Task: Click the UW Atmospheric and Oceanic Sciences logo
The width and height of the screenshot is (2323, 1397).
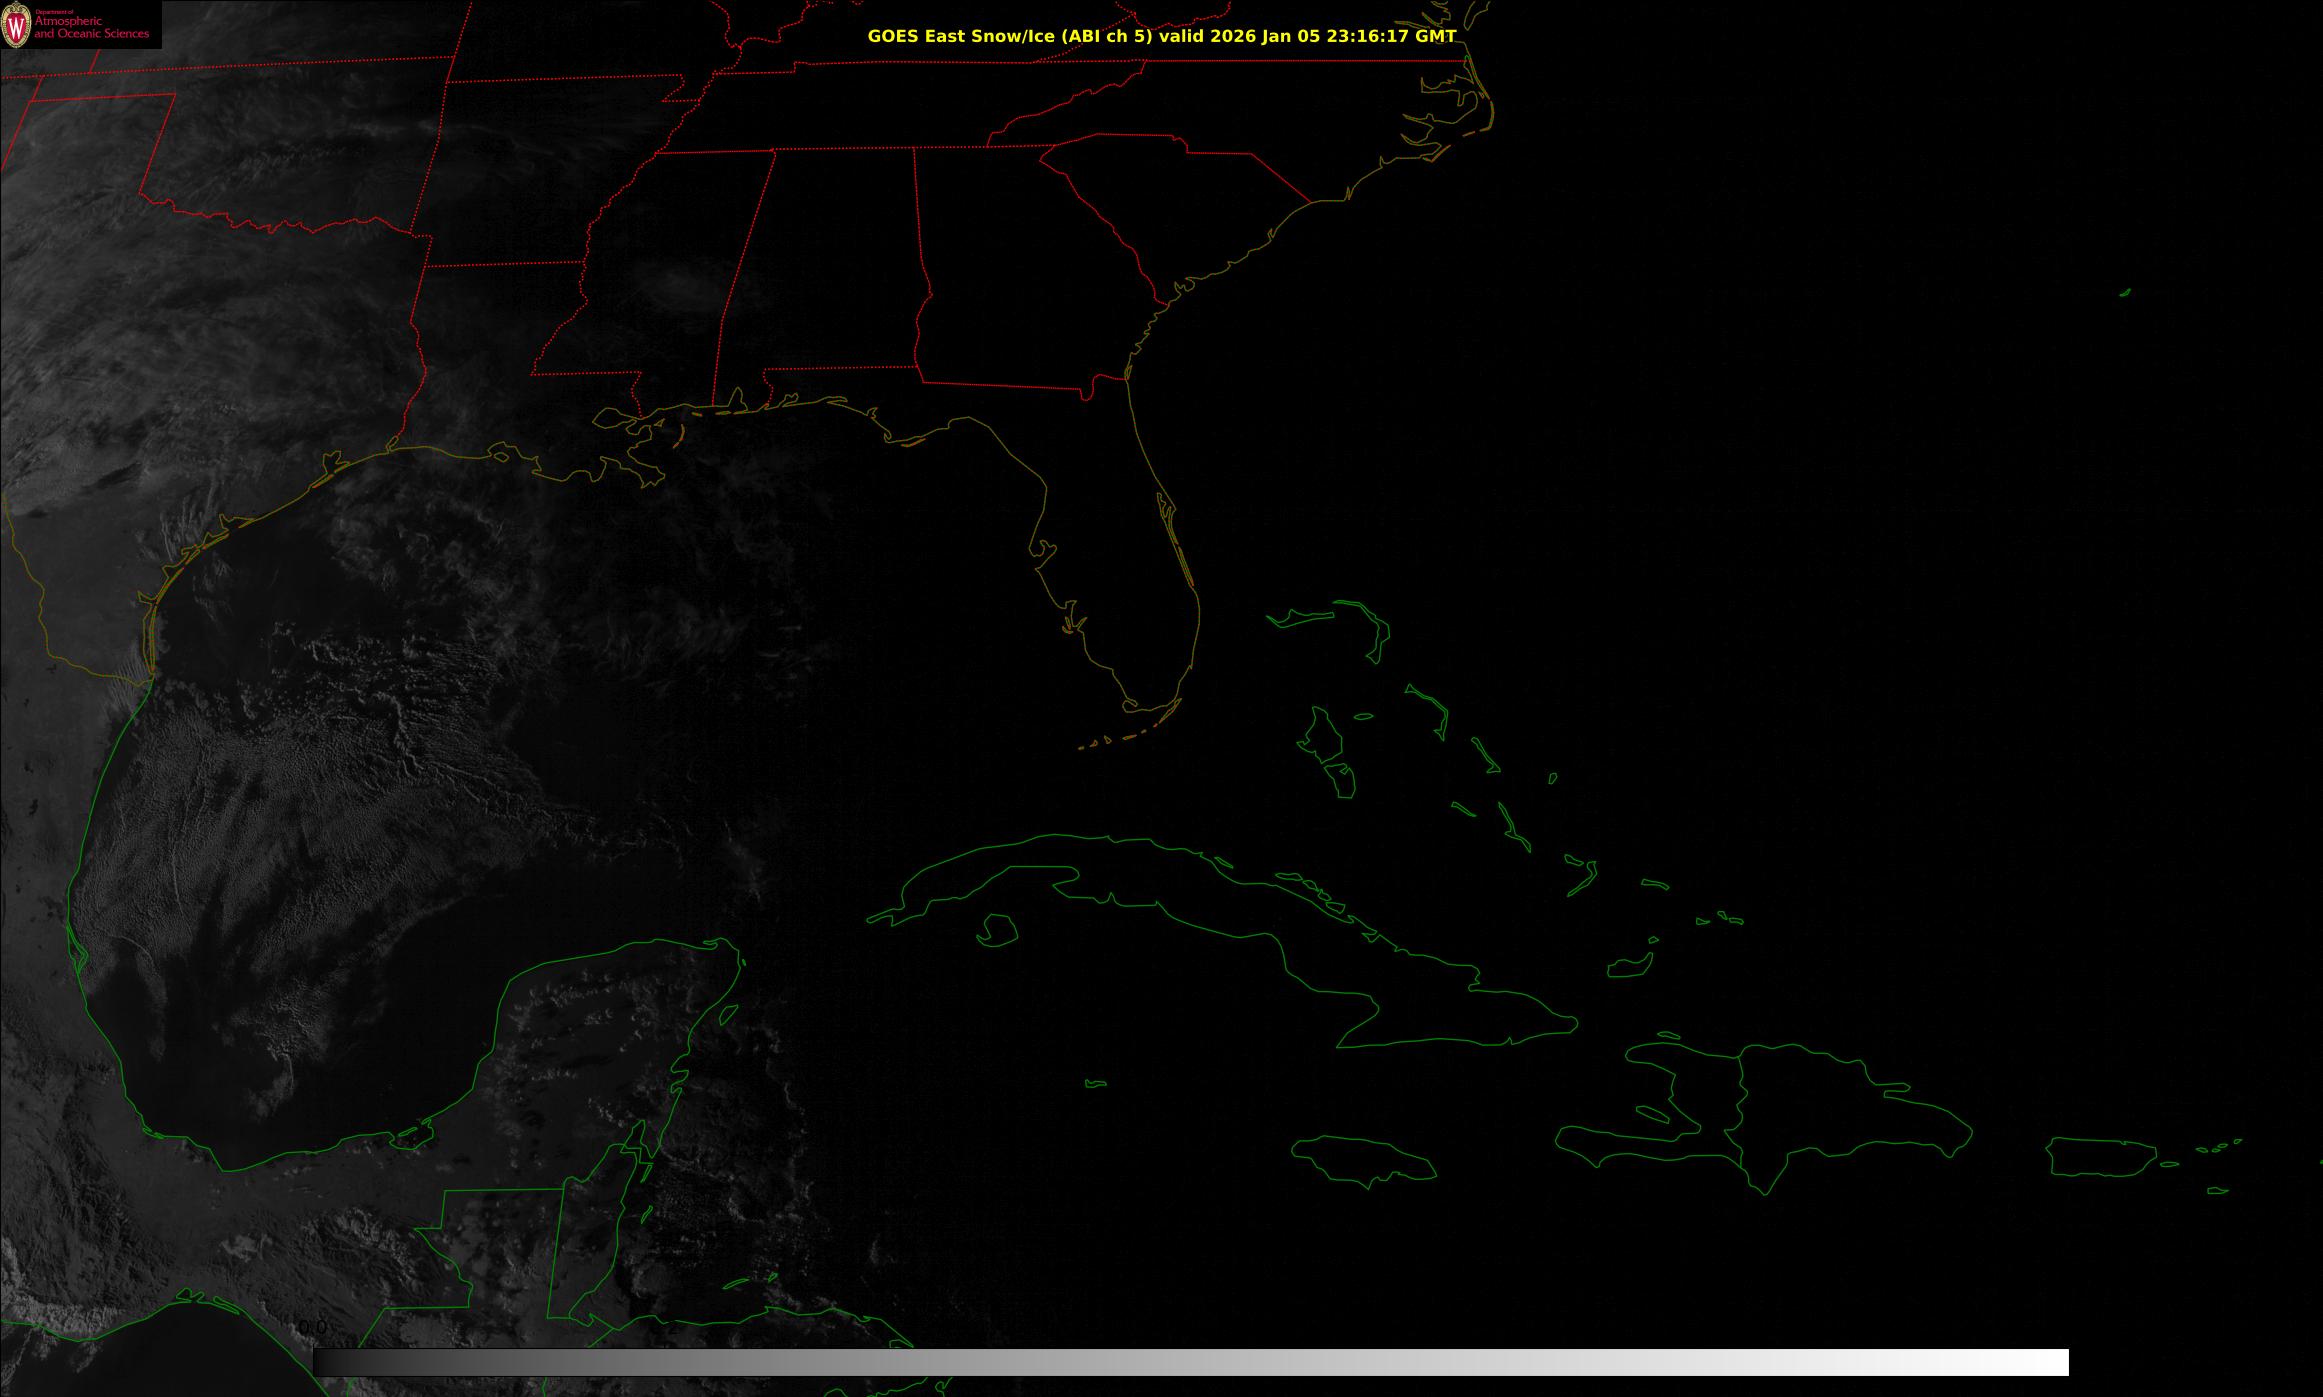Action: (80, 24)
